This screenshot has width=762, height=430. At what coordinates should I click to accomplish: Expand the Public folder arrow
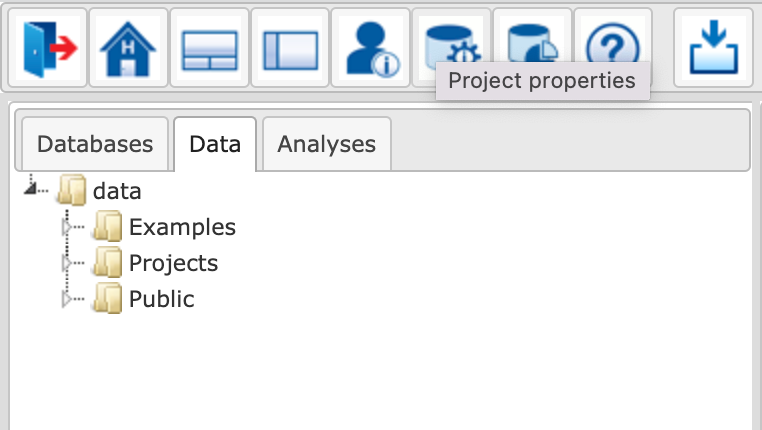click(x=67, y=299)
